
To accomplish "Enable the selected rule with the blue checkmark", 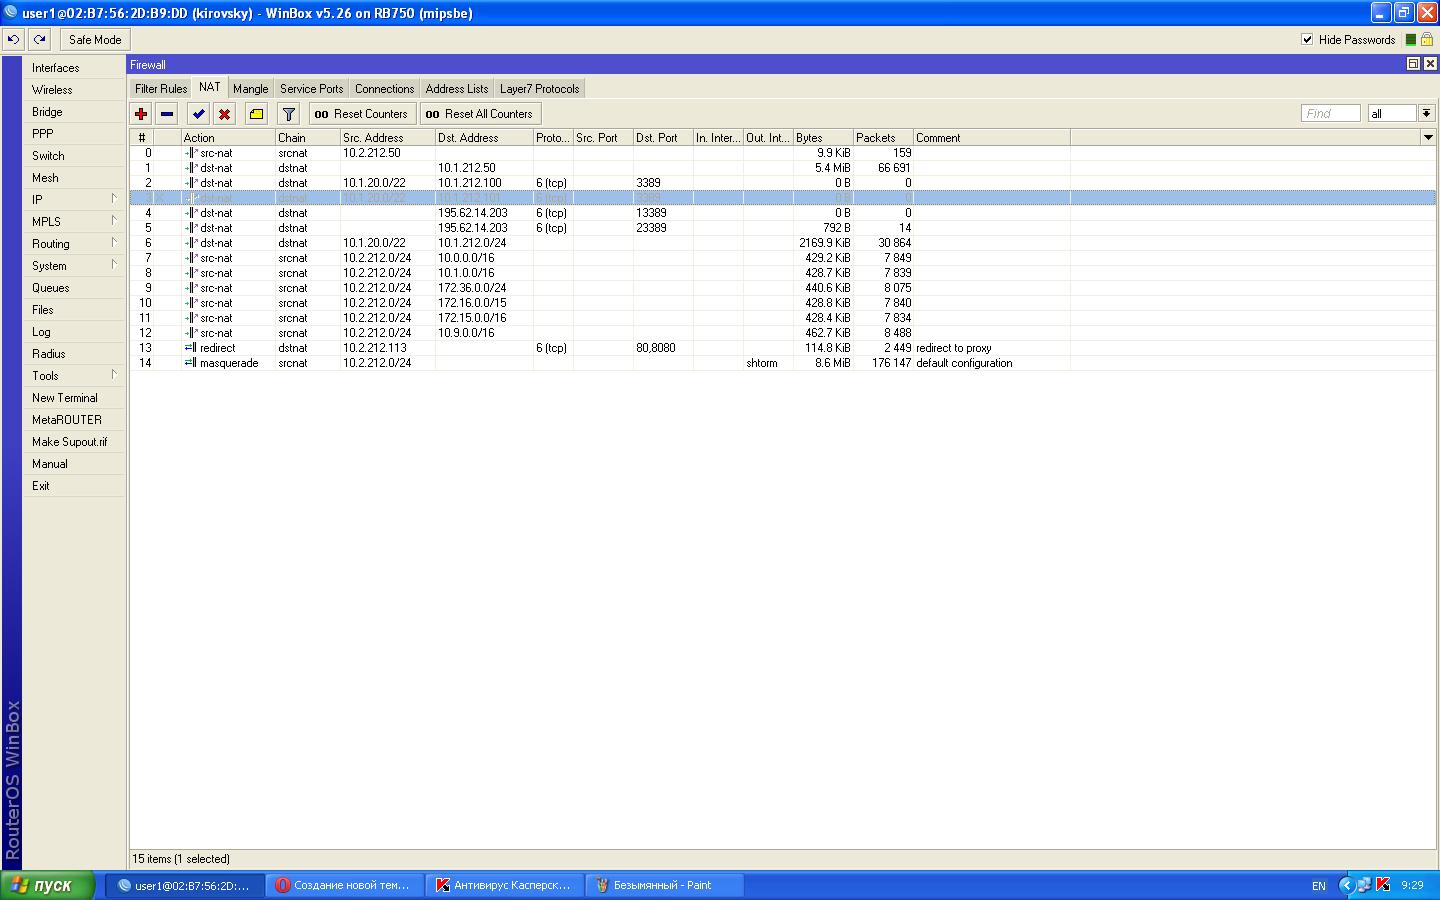I will pos(199,114).
